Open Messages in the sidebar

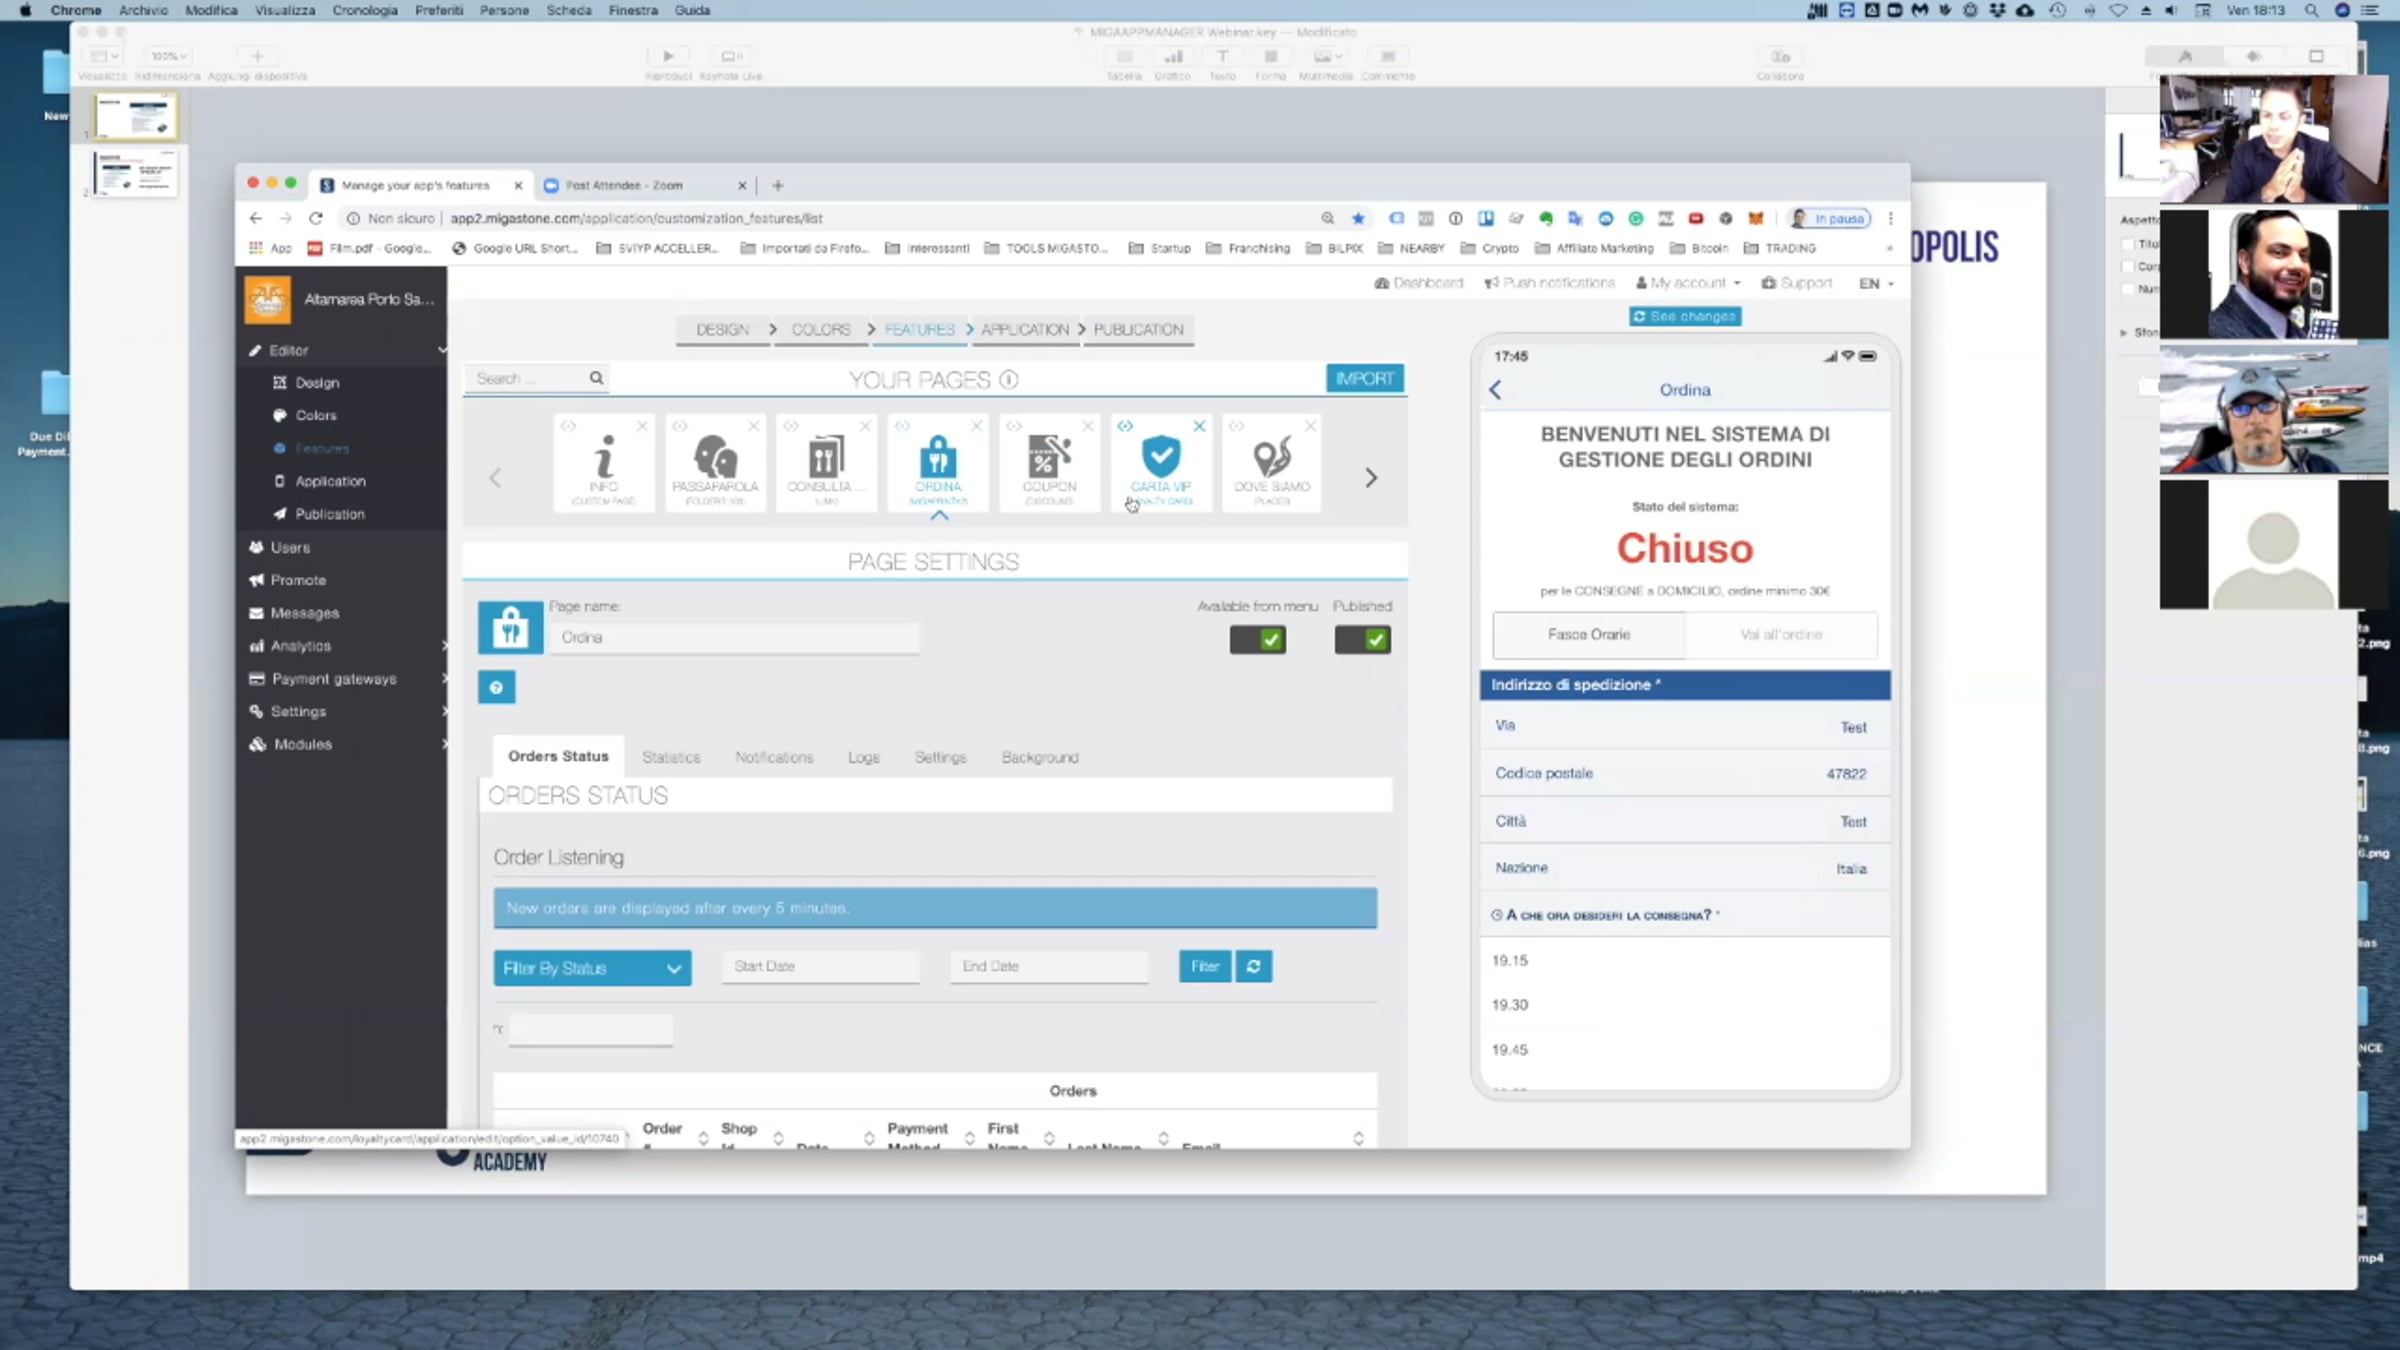pyautogui.click(x=304, y=613)
